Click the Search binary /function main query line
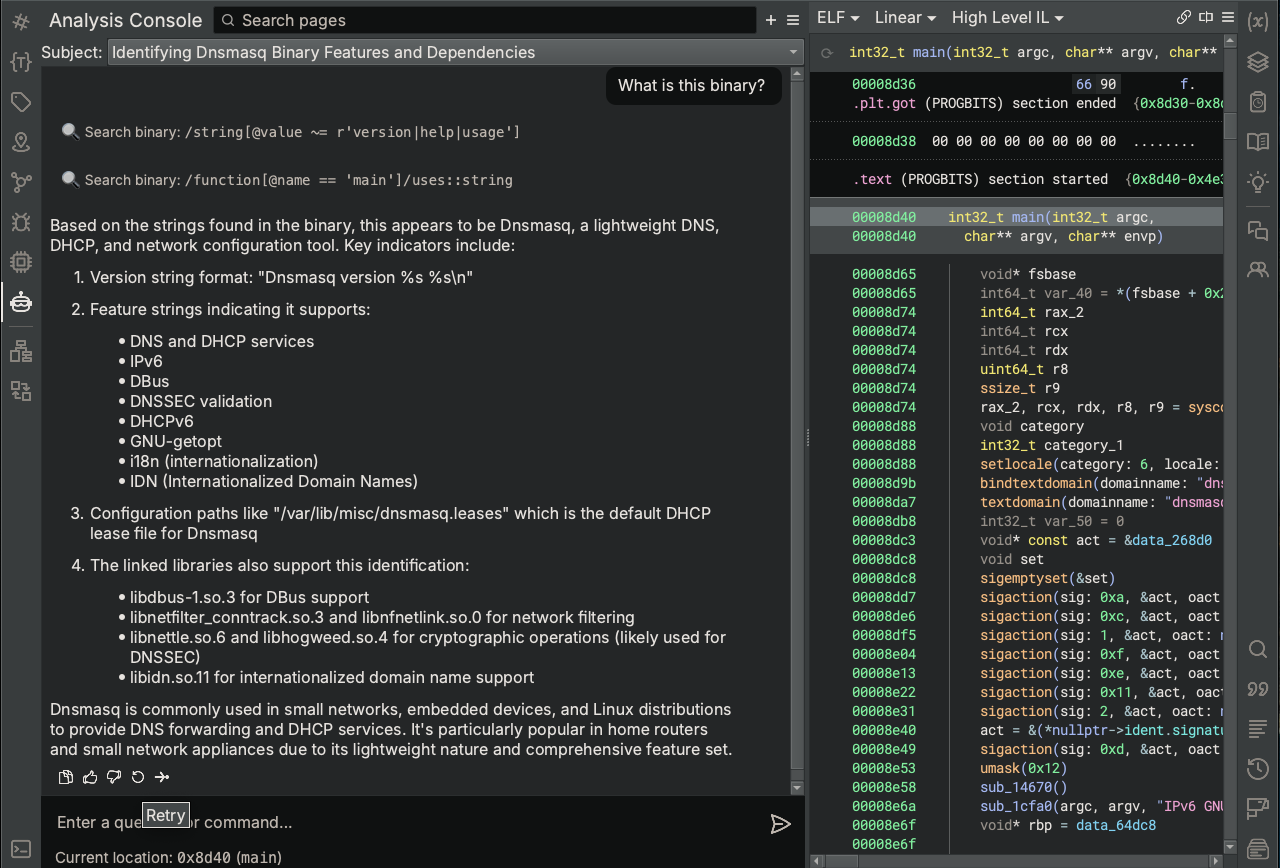Image resolution: width=1280 pixels, height=868 pixels. tap(286, 180)
